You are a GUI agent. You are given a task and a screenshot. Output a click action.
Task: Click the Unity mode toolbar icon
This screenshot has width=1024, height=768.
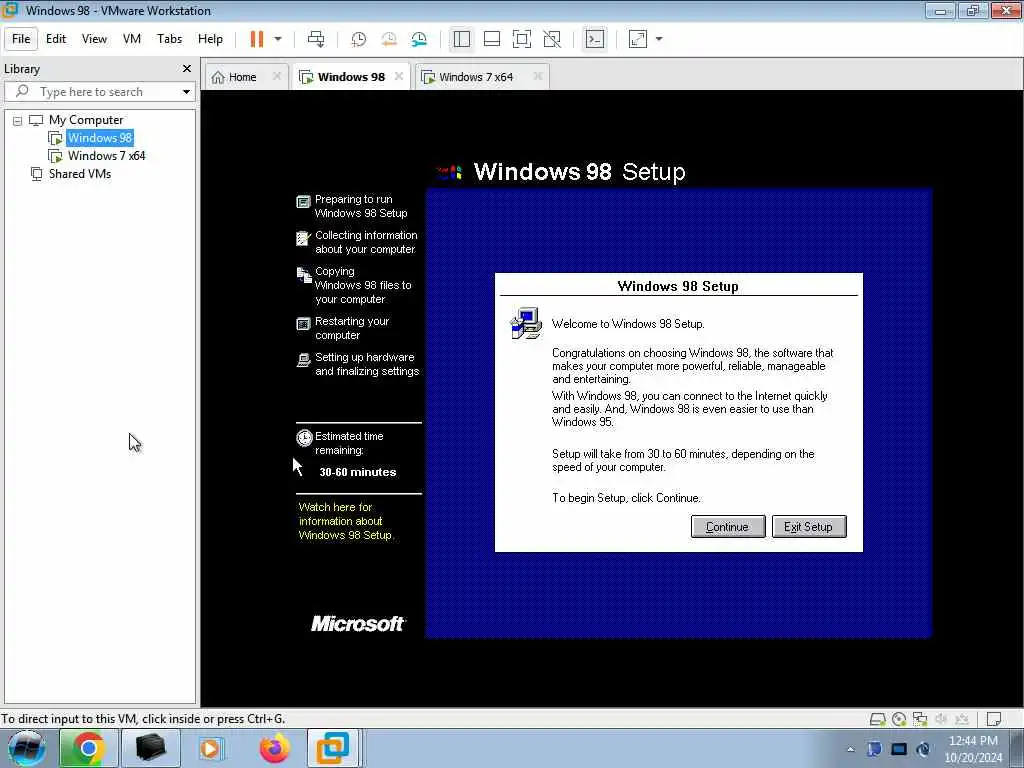pyautogui.click(x=552, y=39)
